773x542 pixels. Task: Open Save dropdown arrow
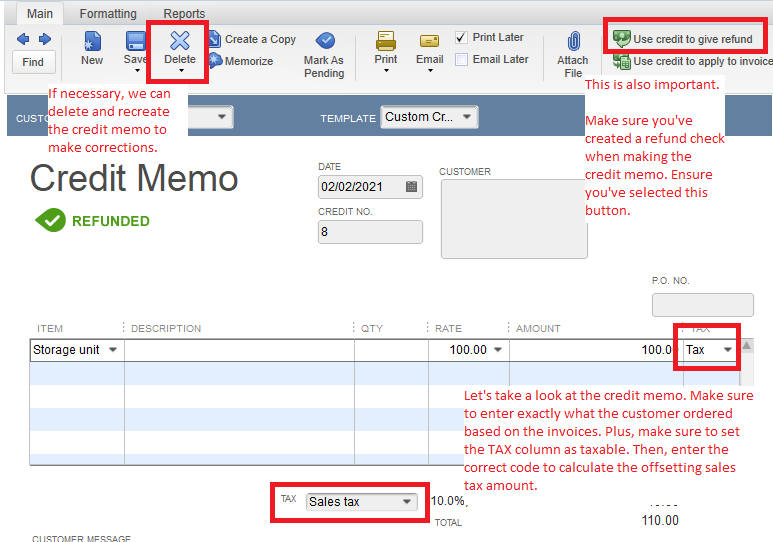[137, 71]
